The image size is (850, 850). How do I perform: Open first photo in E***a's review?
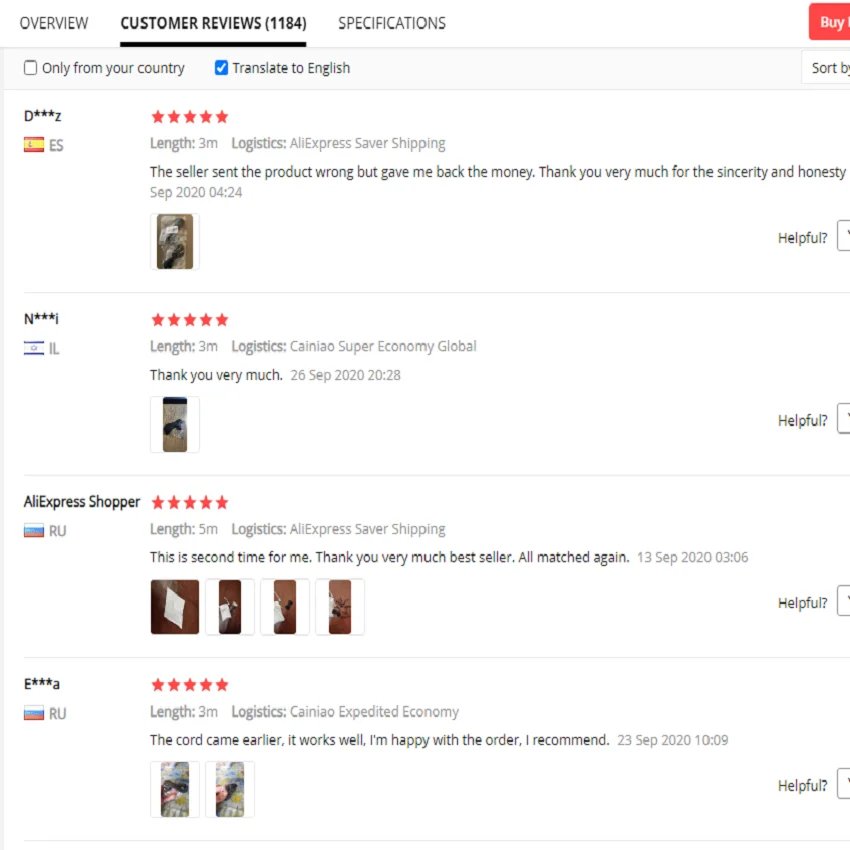click(175, 789)
